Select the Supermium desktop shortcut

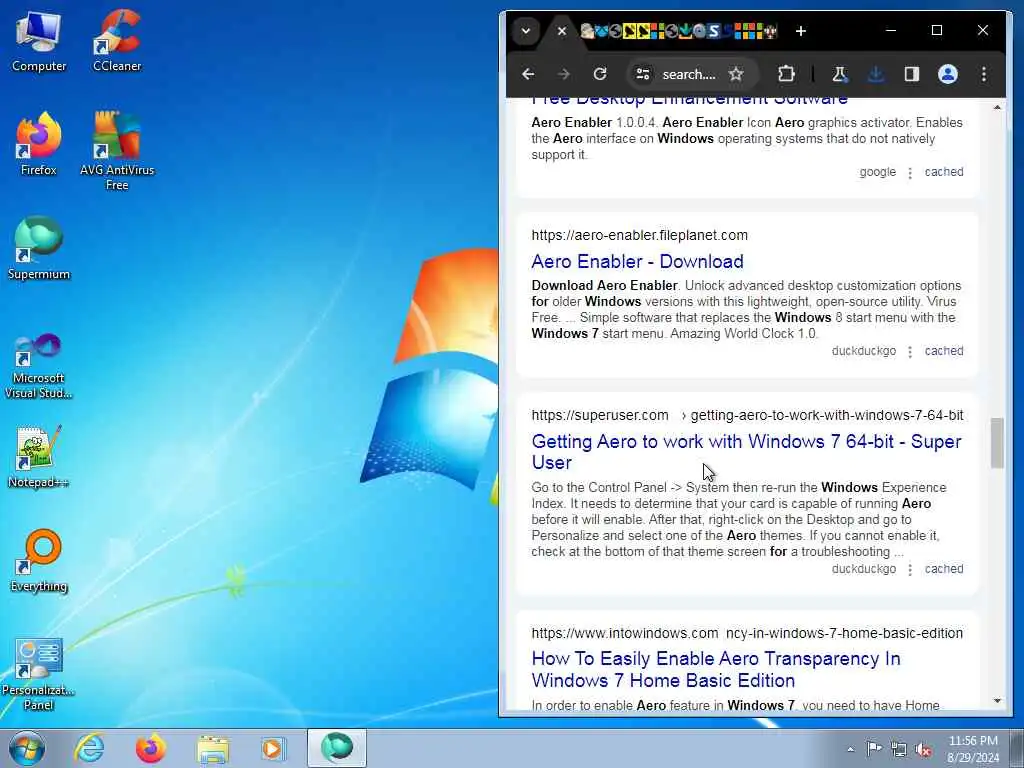coord(39,248)
